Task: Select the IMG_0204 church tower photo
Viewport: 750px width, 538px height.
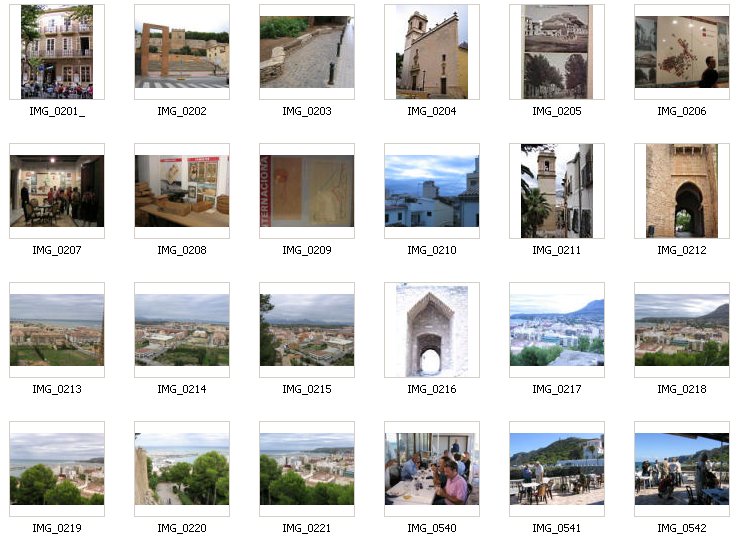Action: coord(432,52)
